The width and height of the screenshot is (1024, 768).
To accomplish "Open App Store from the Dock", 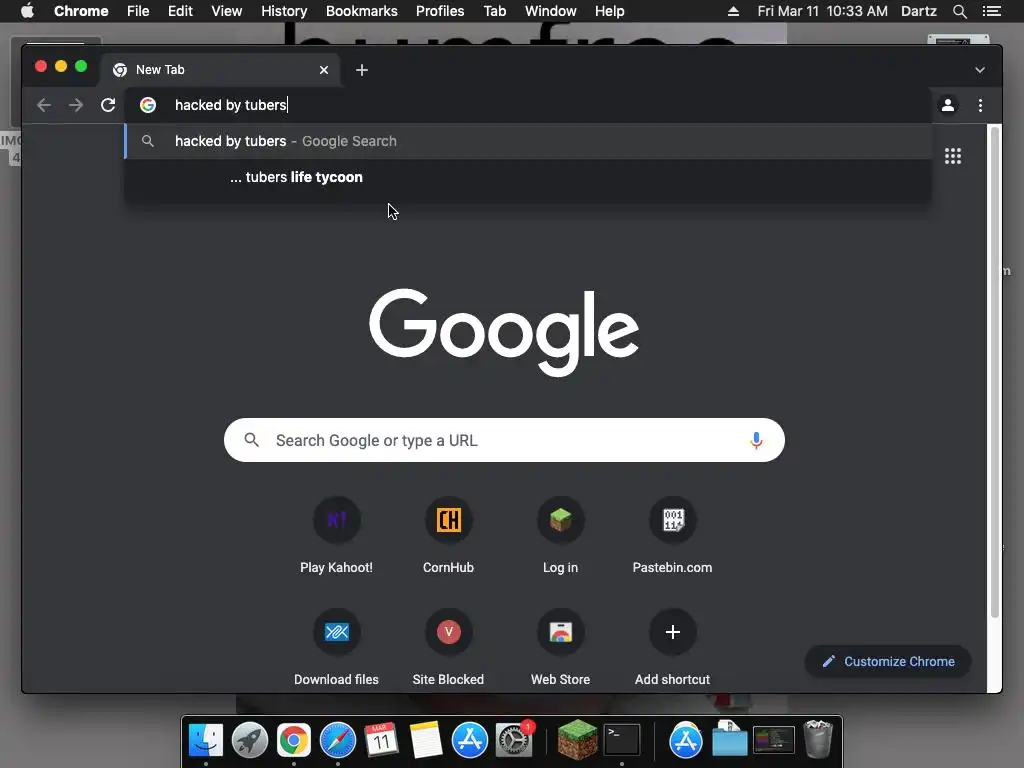I will point(470,741).
